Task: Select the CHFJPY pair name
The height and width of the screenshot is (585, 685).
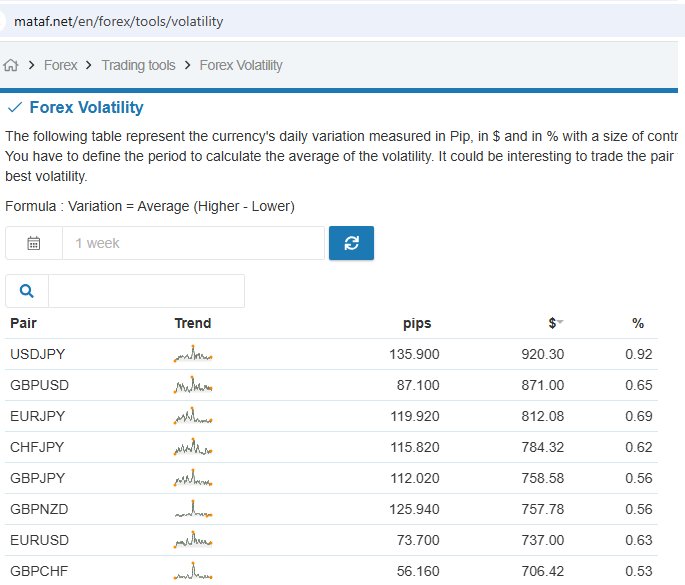Action: point(37,447)
